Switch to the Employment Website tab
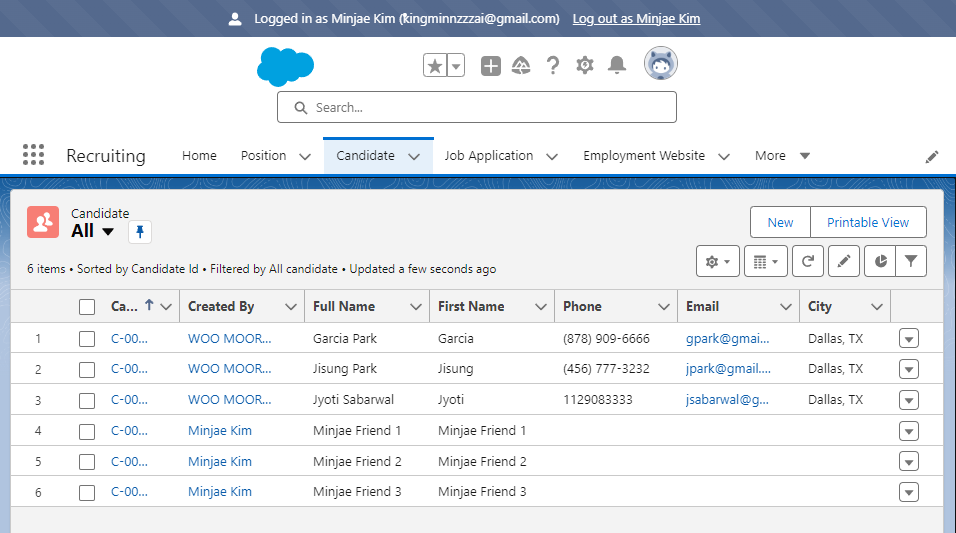956x533 pixels. [x=644, y=156]
